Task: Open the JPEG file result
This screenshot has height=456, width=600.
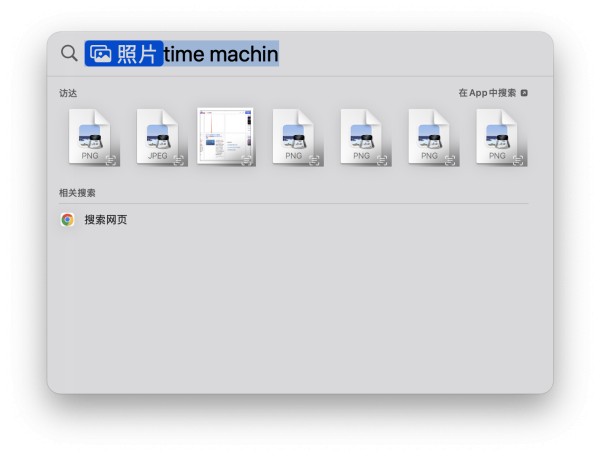Action: [162, 137]
